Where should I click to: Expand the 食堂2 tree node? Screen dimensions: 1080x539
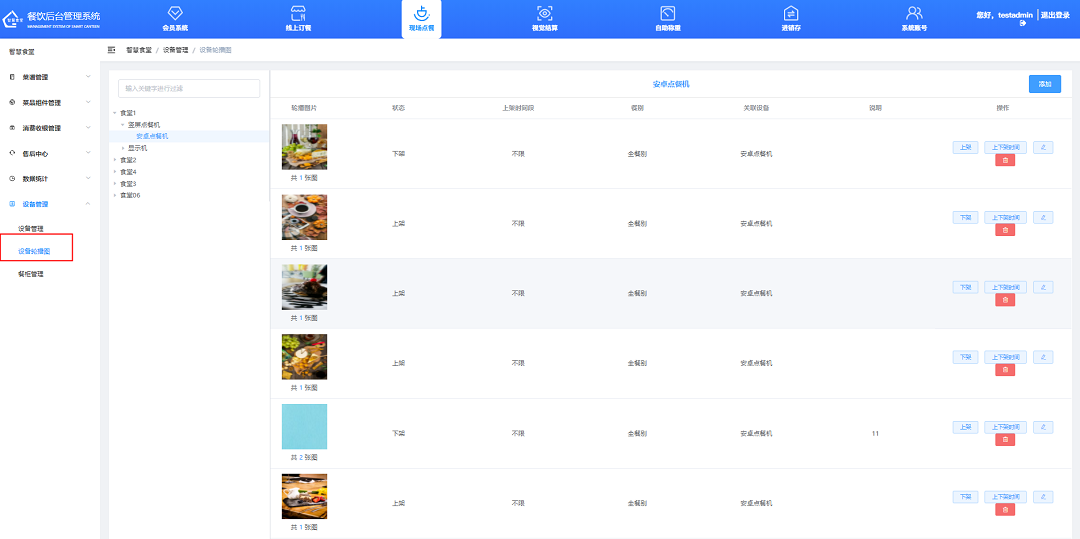[x=115, y=160]
